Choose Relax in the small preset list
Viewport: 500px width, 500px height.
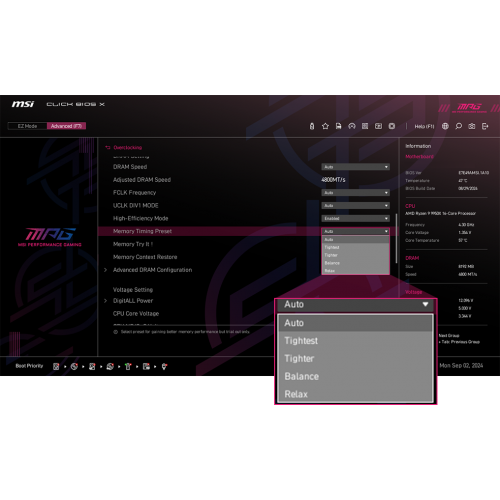tap(355, 271)
